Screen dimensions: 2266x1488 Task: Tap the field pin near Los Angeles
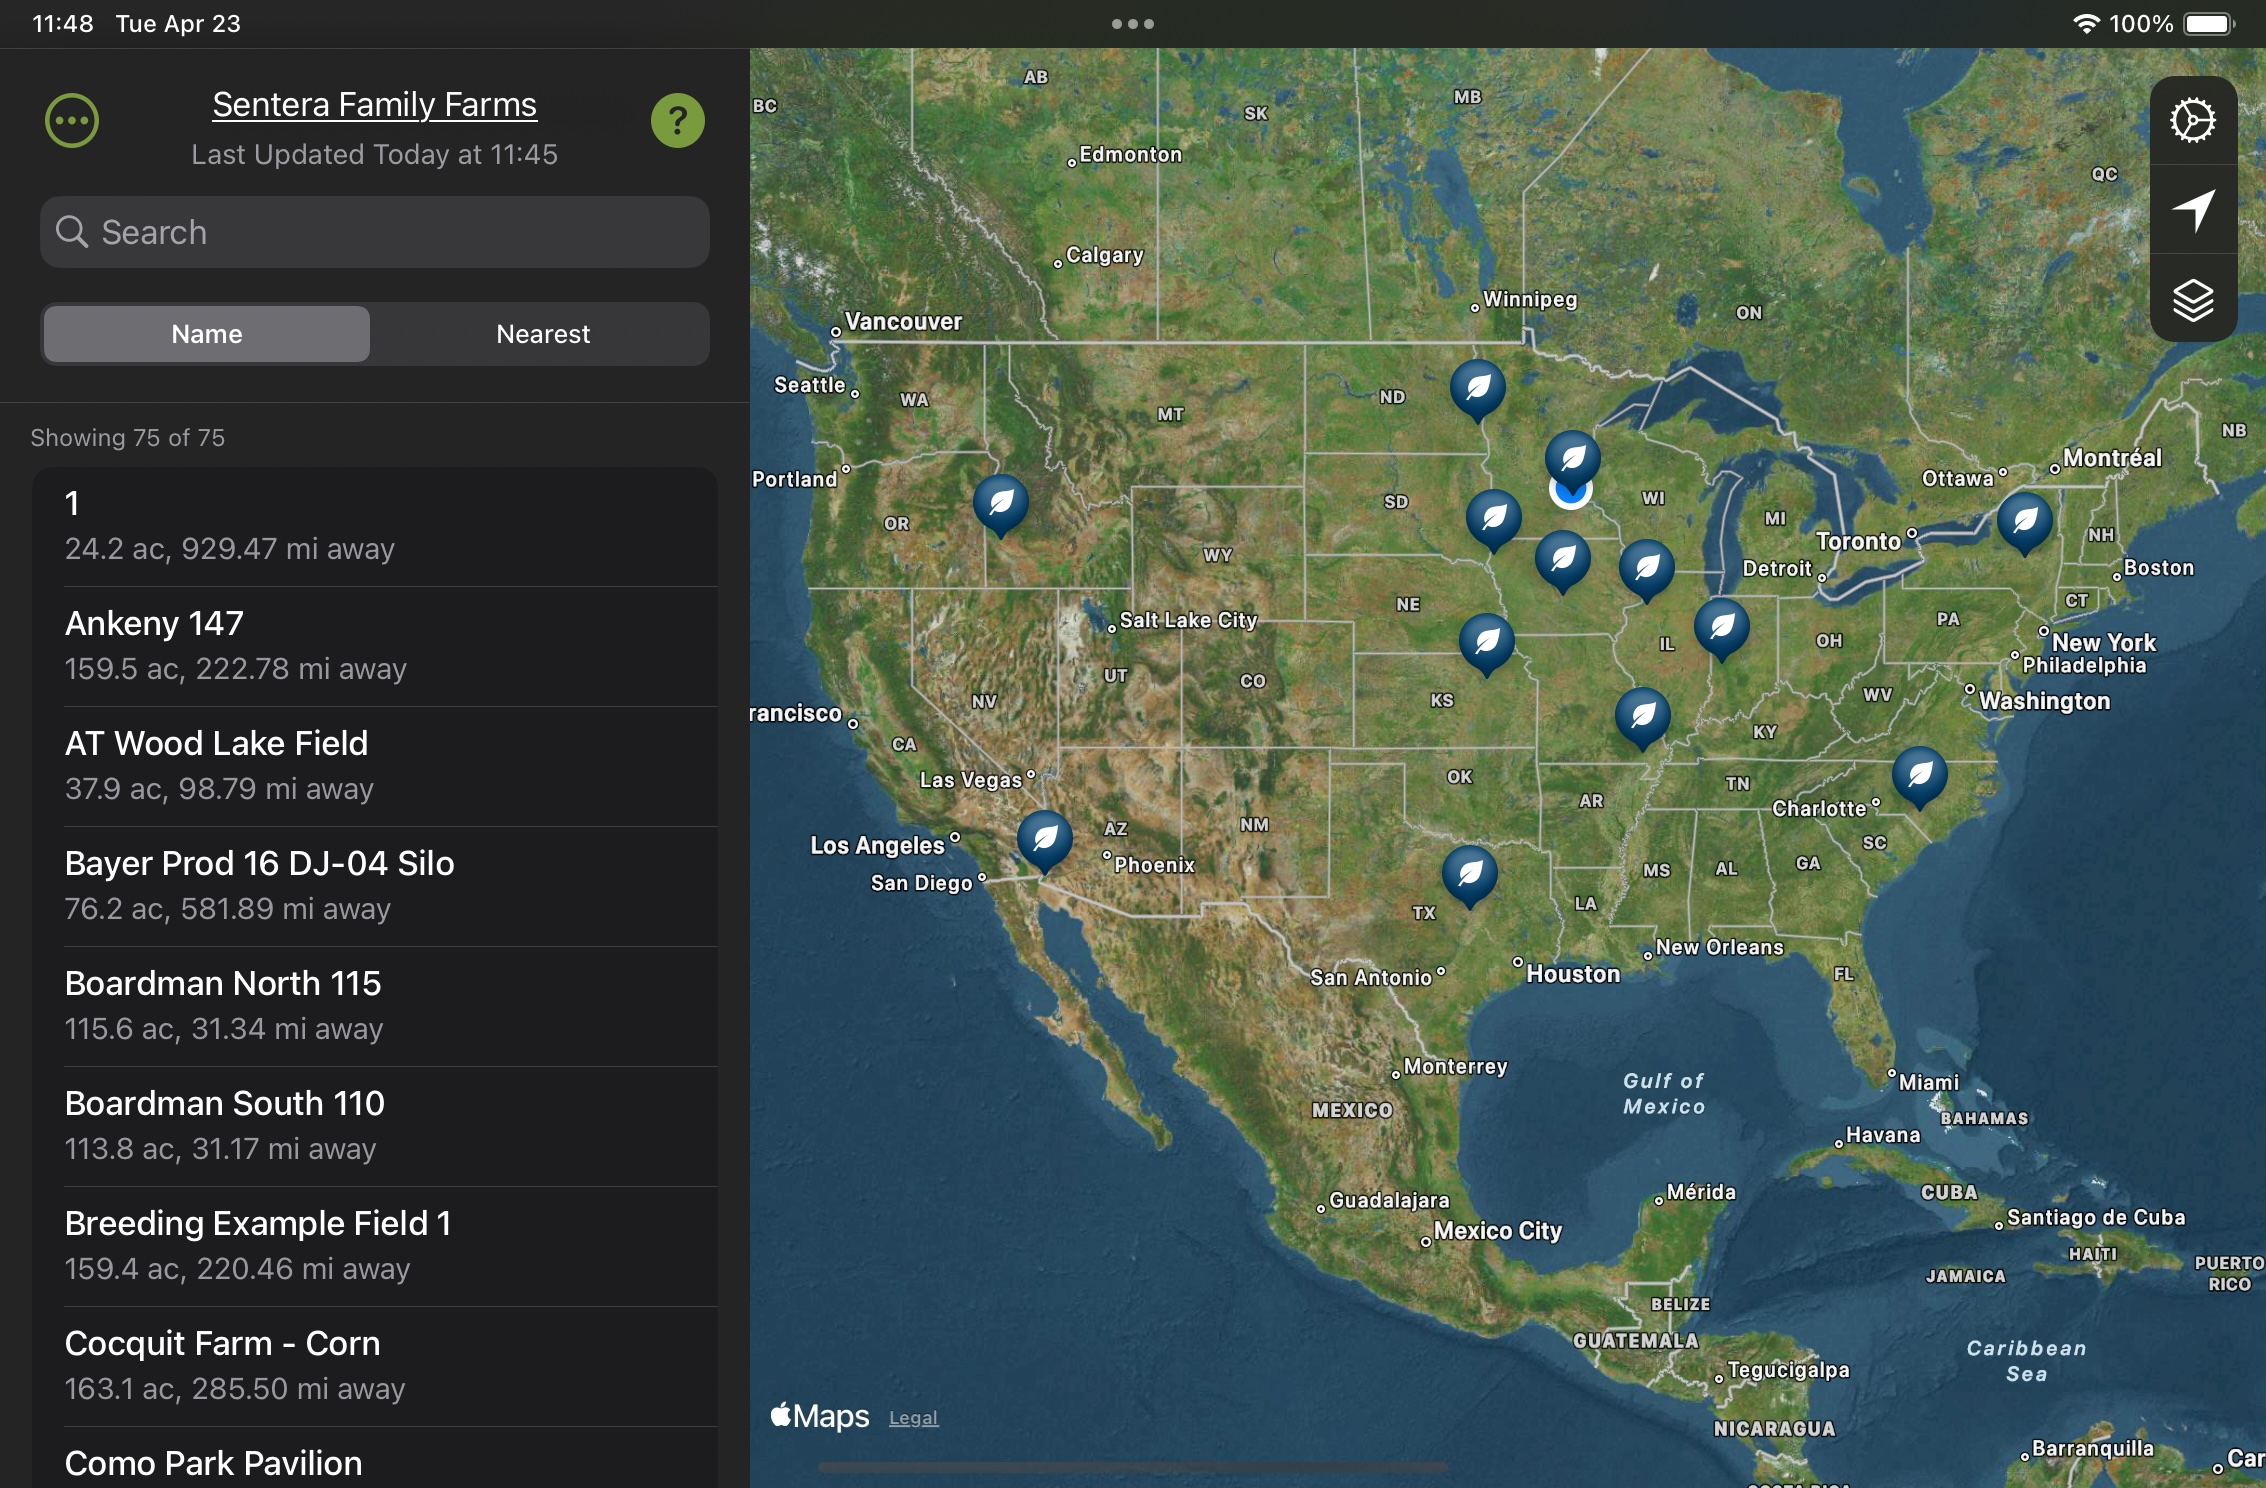pos(1044,838)
